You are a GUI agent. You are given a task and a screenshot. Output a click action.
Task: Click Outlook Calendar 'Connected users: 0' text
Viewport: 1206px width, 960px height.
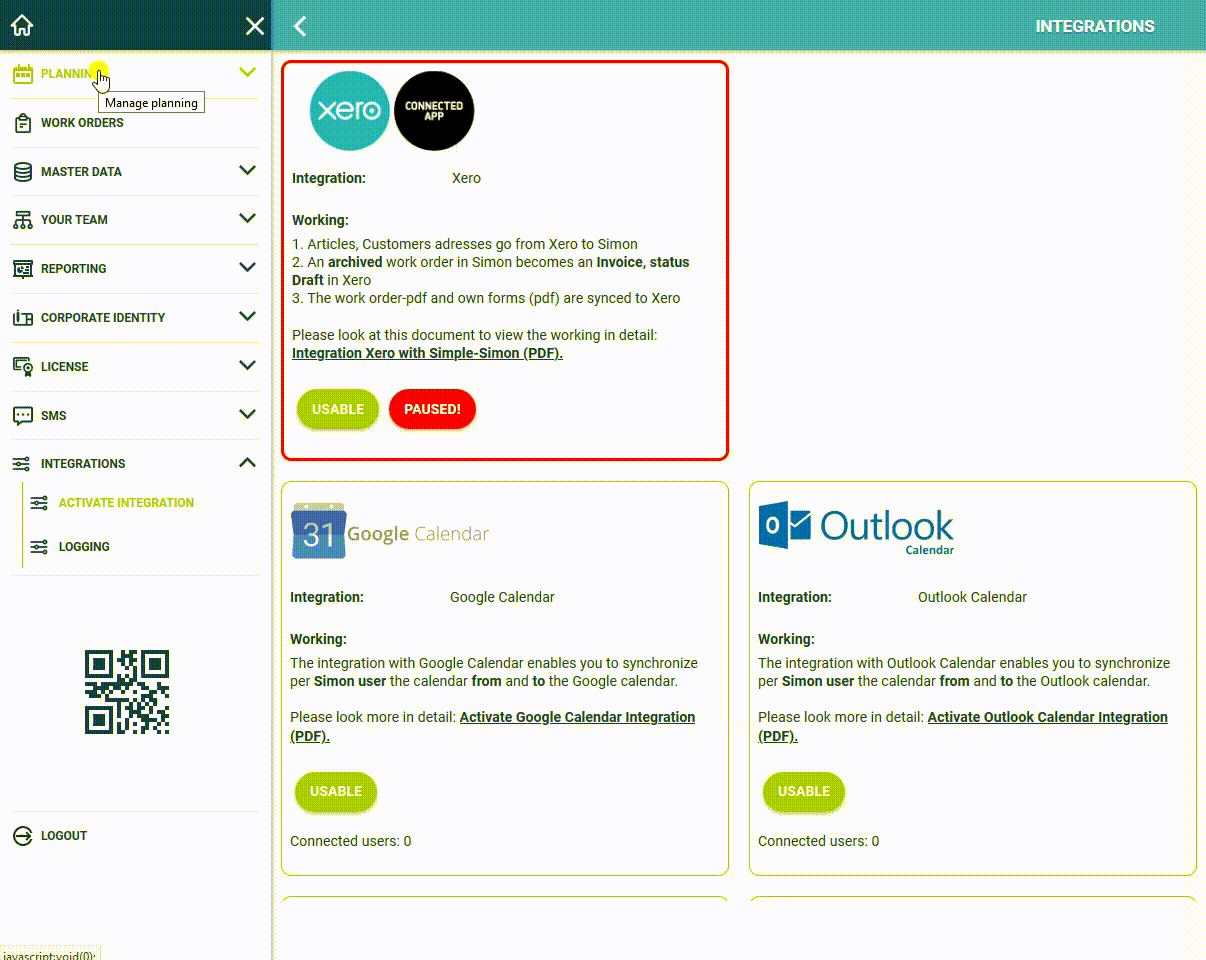pos(819,841)
